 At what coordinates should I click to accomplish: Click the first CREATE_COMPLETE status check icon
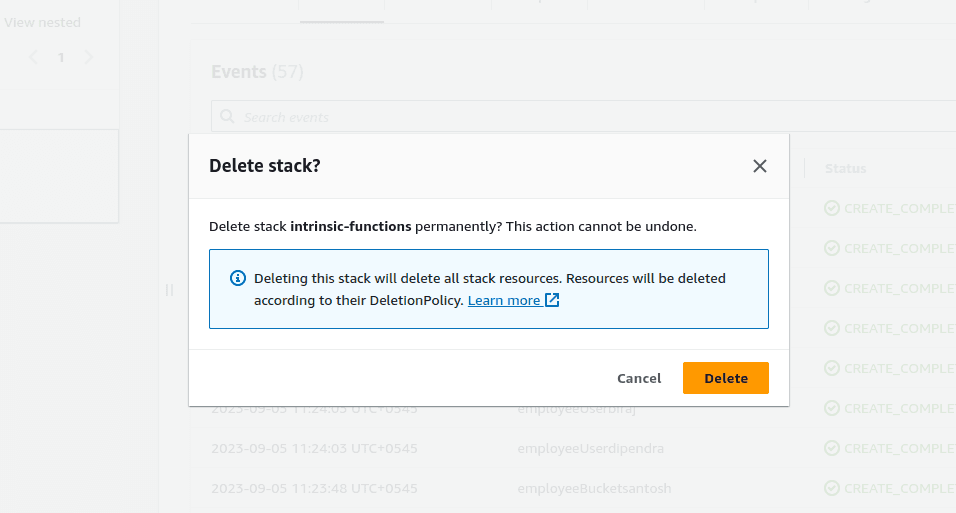tap(832, 209)
